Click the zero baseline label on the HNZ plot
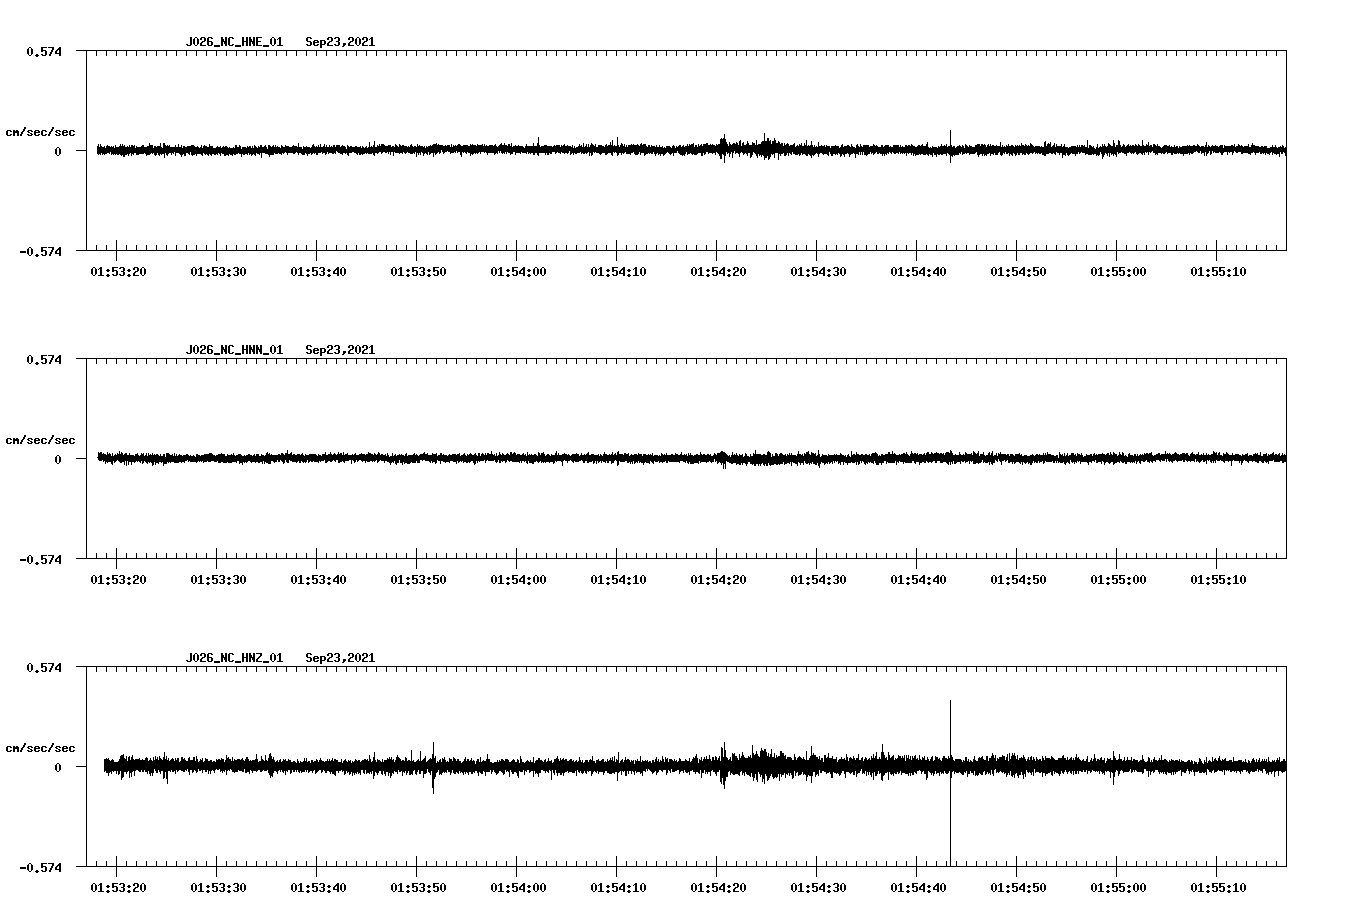This screenshot has height=924, width=1358. pos(58,767)
